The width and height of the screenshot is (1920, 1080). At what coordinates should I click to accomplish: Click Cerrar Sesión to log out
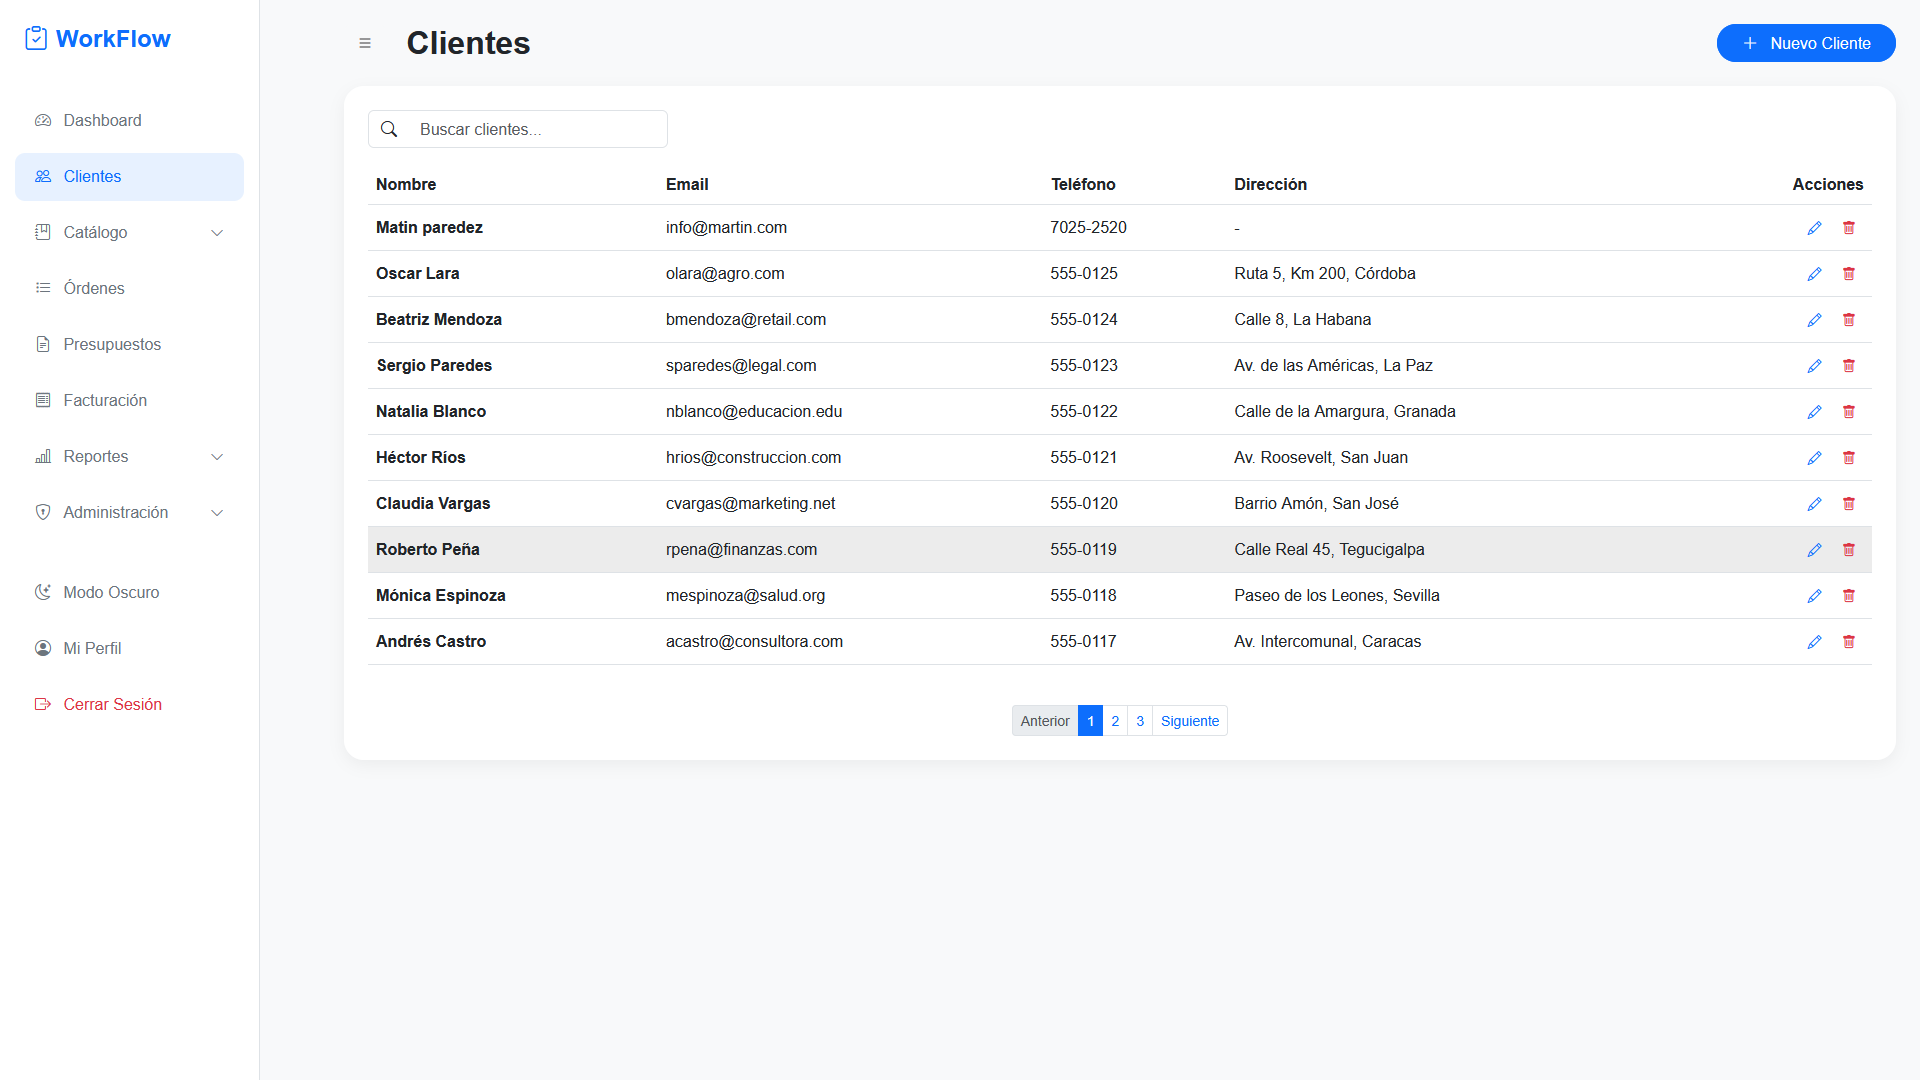[129, 704]
